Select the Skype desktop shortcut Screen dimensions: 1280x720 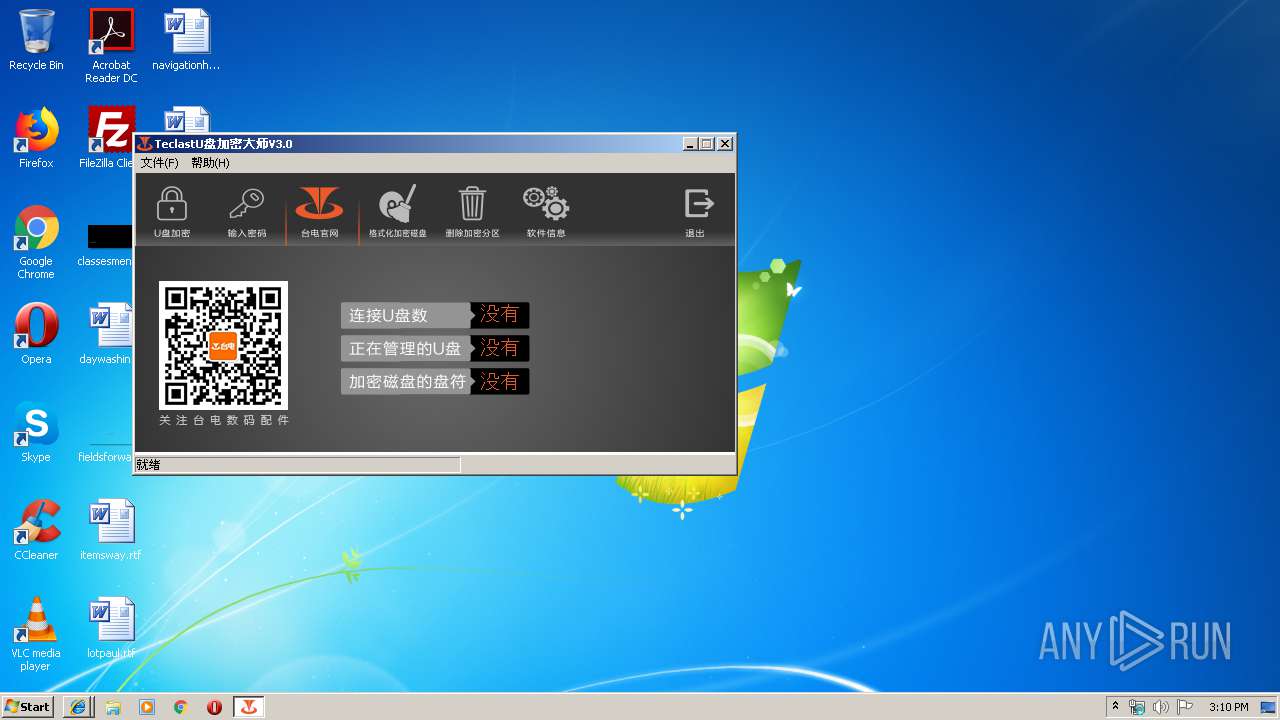(36, 432)
